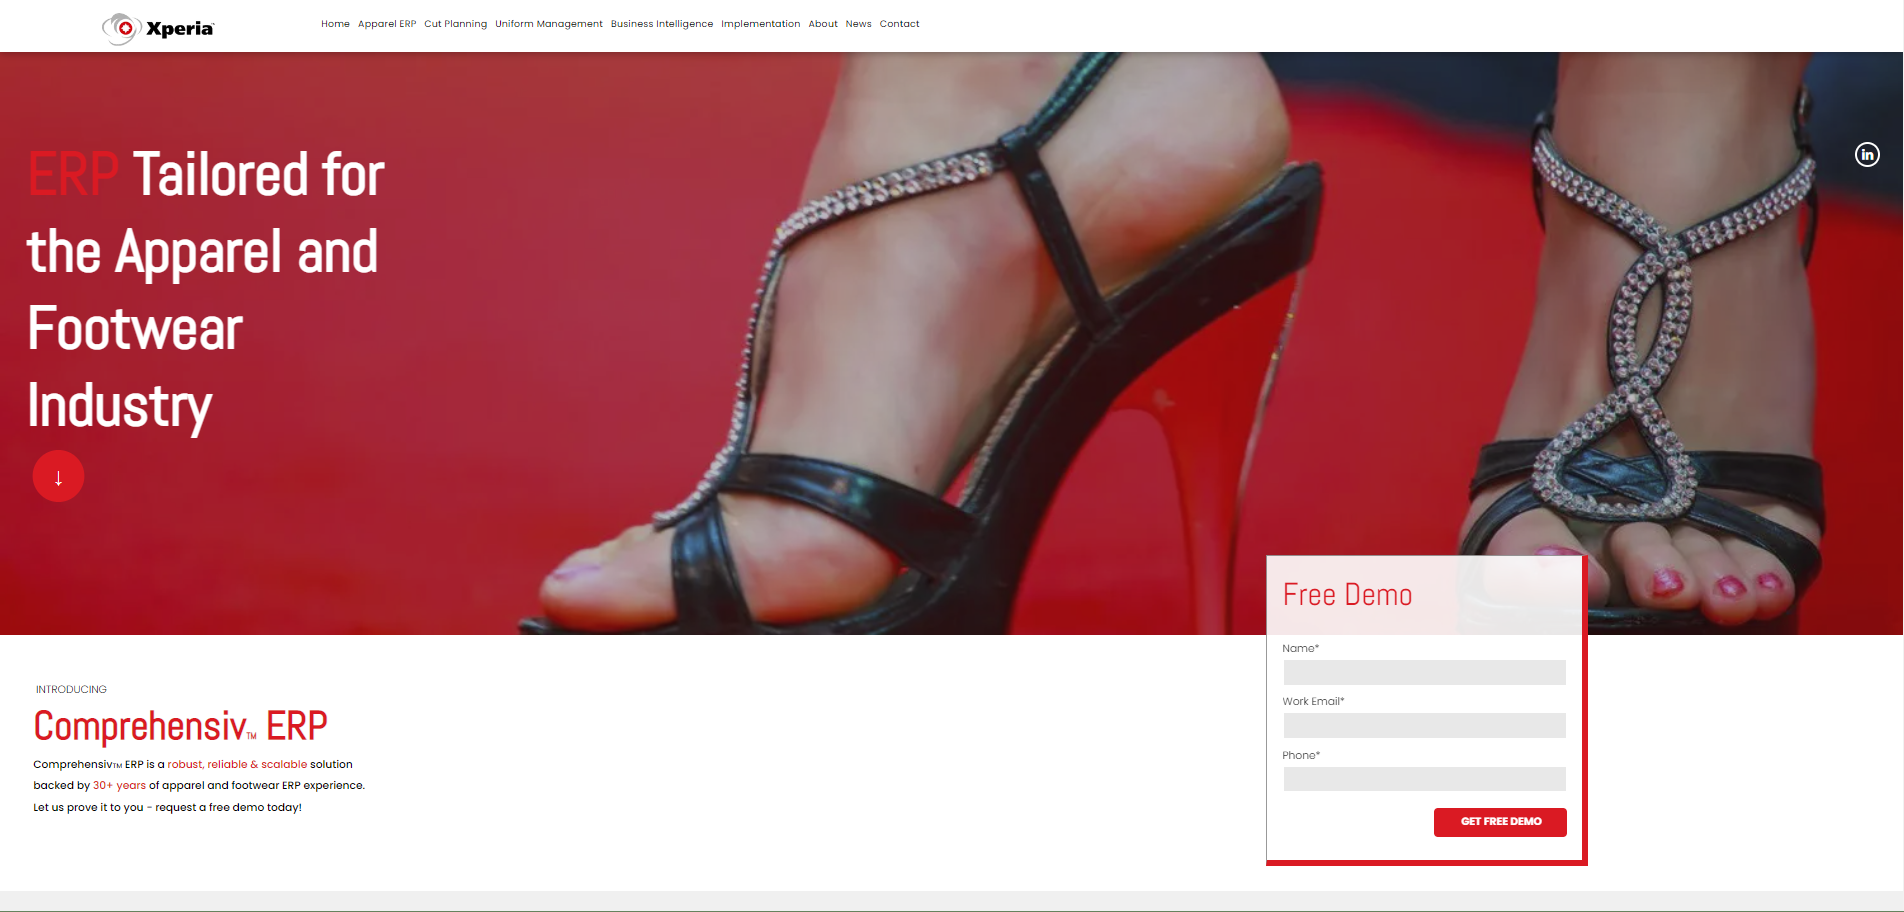Select Business Intelligence in navigation

[x=662, y=24]
